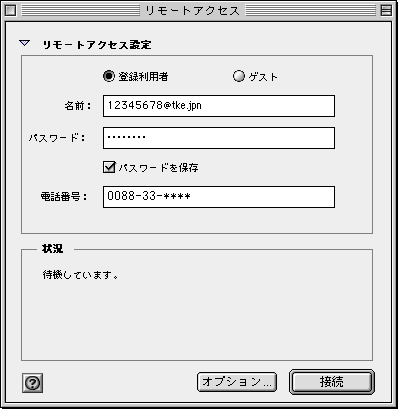
Task: Click the 状況 section heading
Action: (x=52, y=249)
